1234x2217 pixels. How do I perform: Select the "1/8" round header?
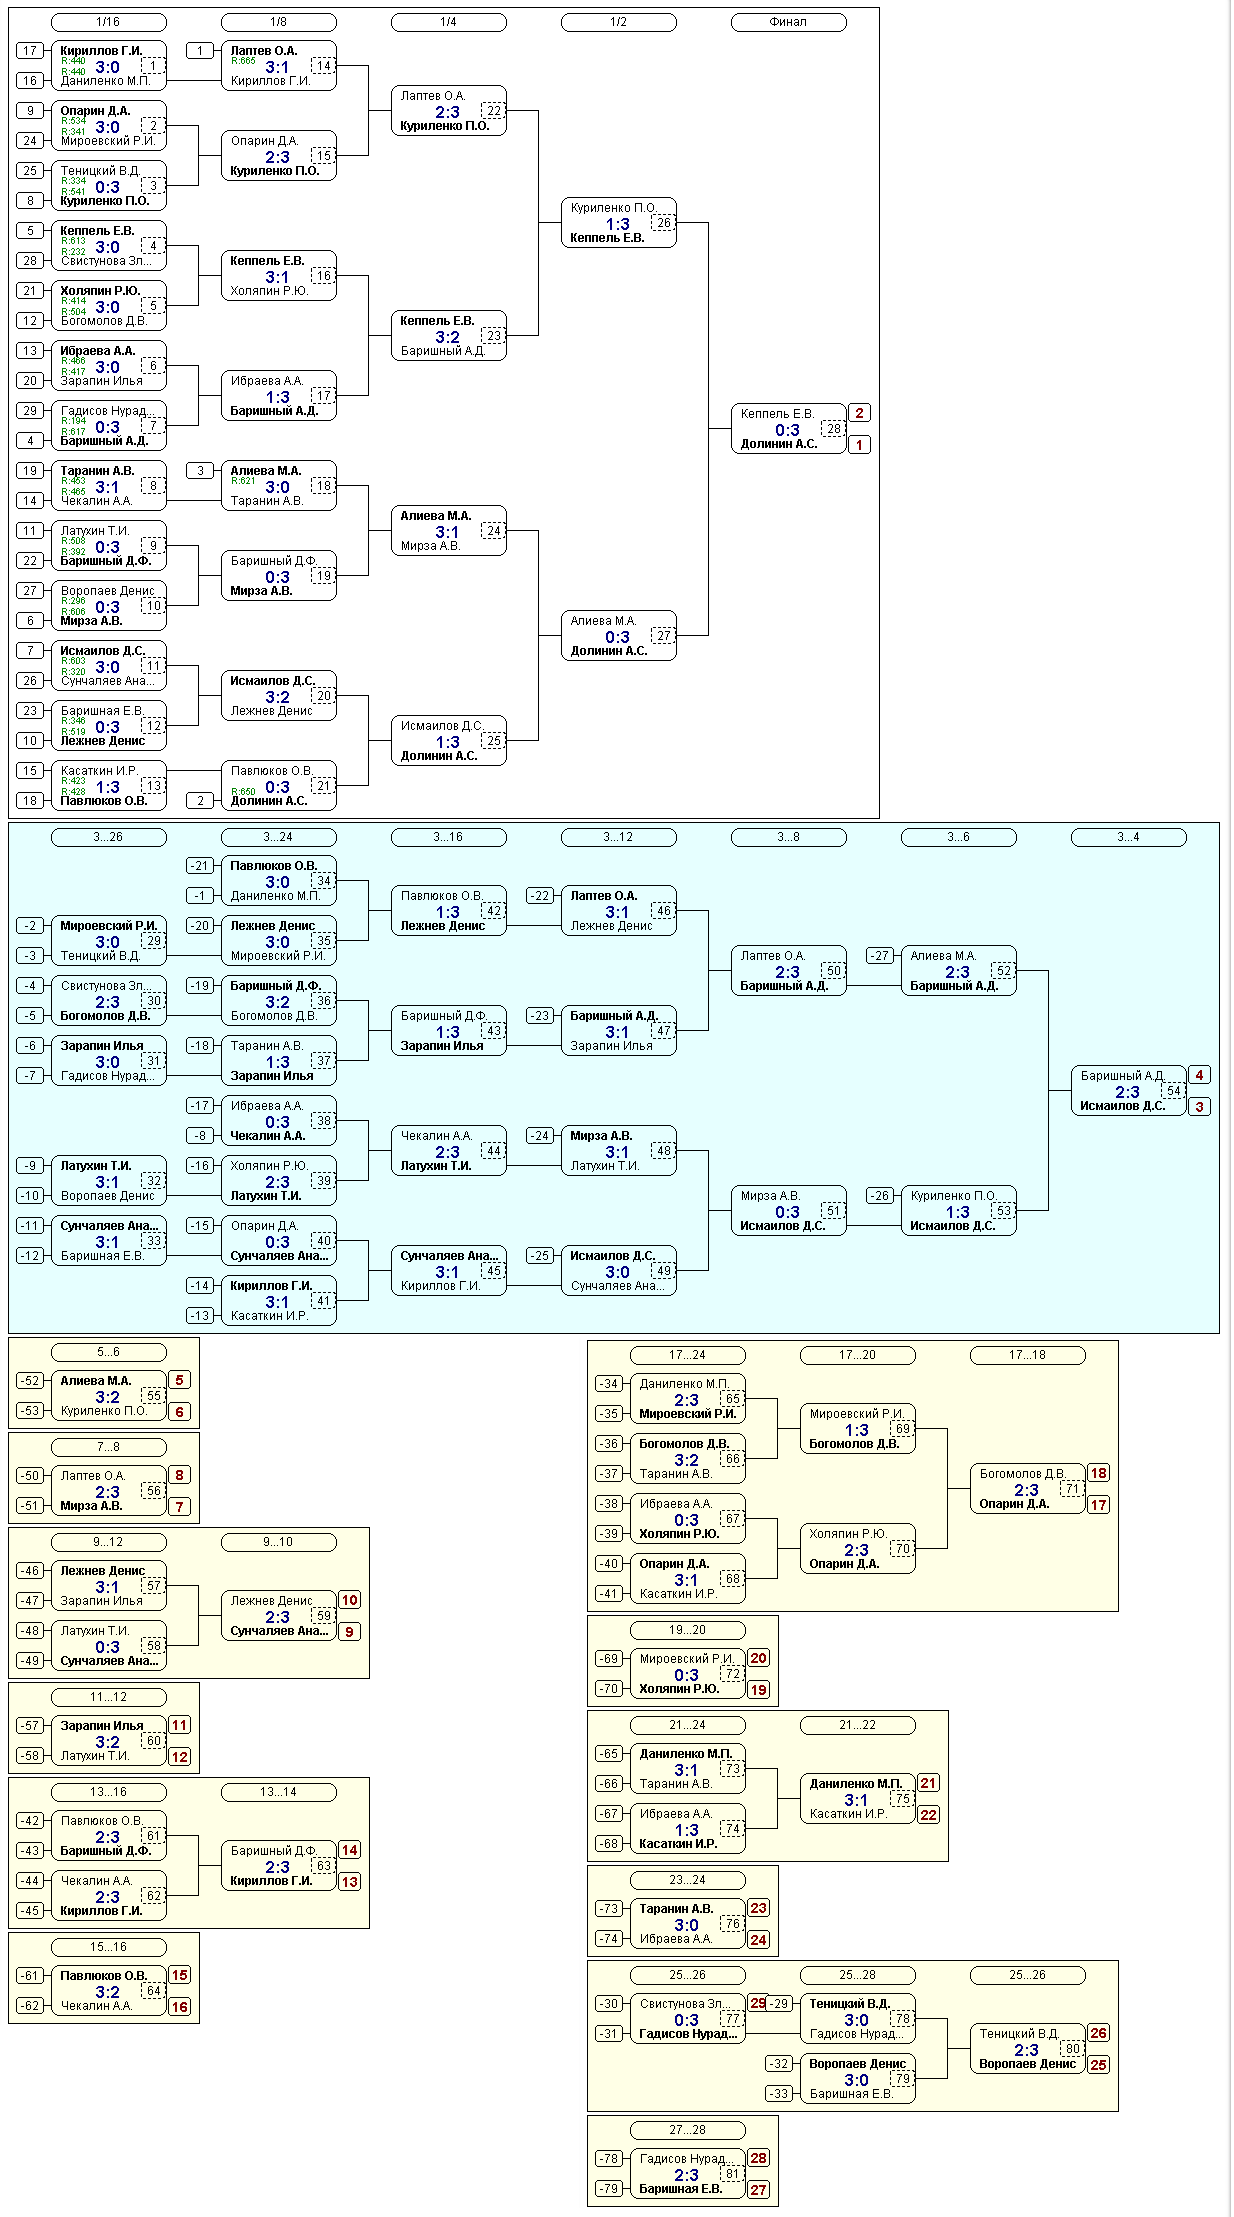pyautogui.click(x=278, y=22)
